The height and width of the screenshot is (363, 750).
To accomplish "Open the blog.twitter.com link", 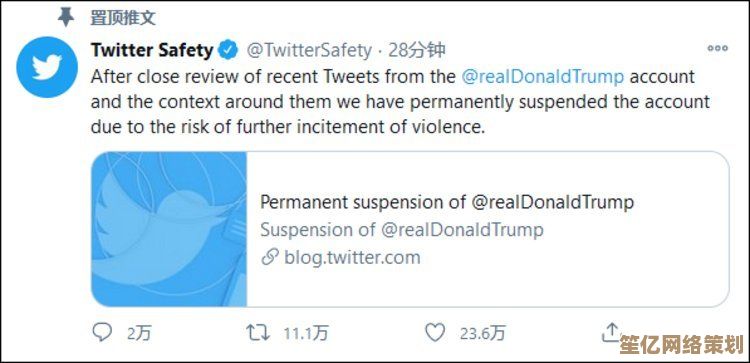I will pyautogui.click(x=352, y=258).
